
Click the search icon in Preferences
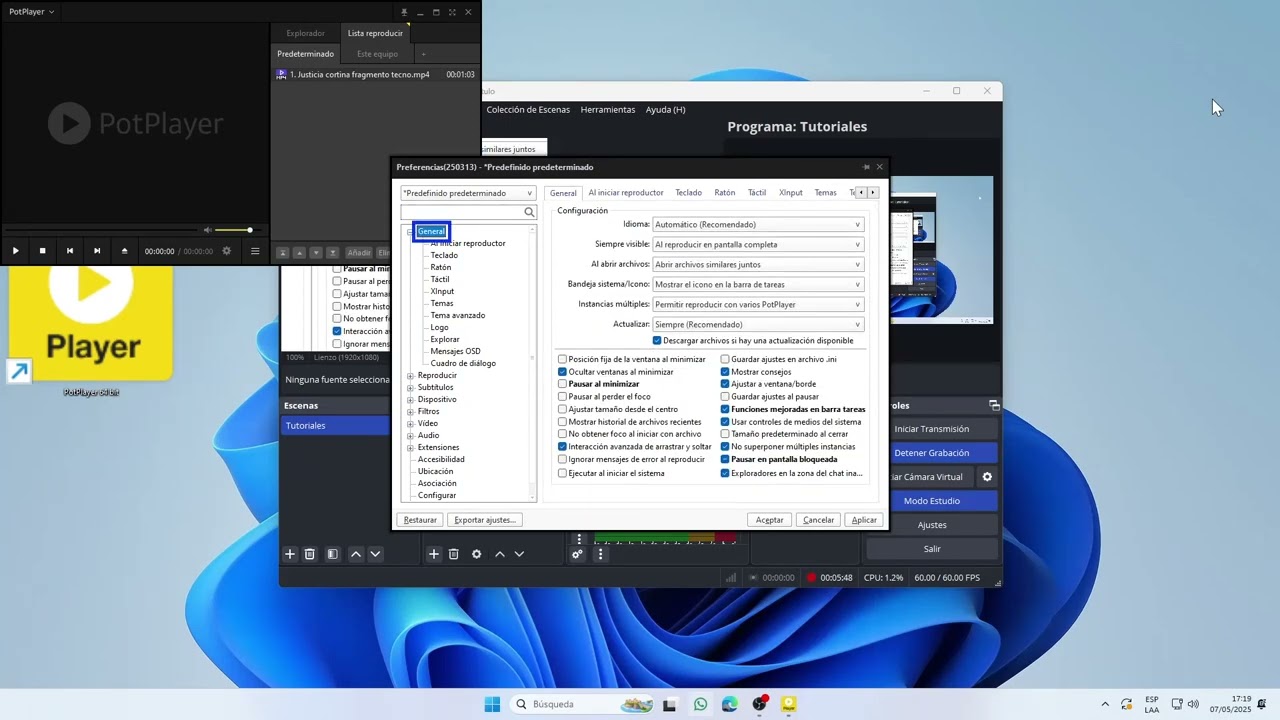[530, 212]
